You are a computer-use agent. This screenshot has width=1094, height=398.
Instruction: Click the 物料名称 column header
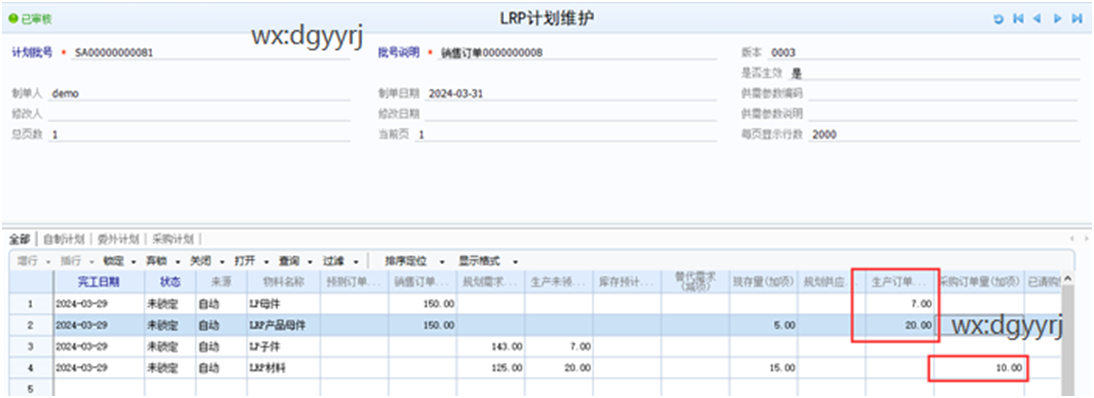[x=283, y=282]
